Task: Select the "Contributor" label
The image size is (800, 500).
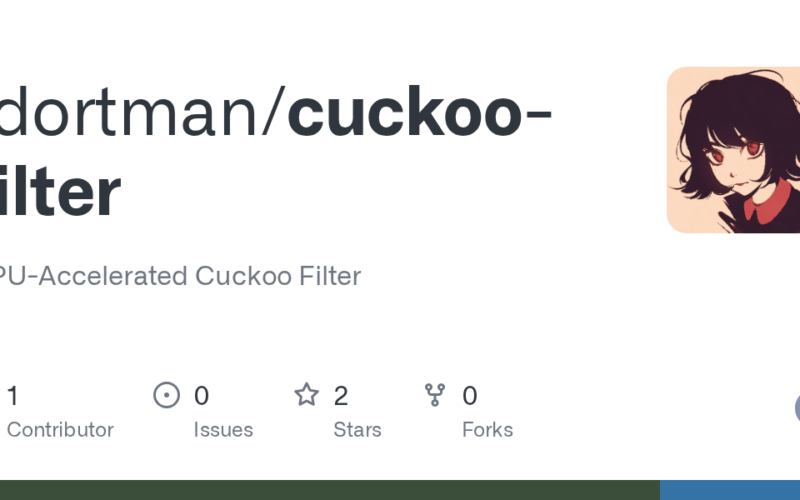Action: (x=60, y=430)
